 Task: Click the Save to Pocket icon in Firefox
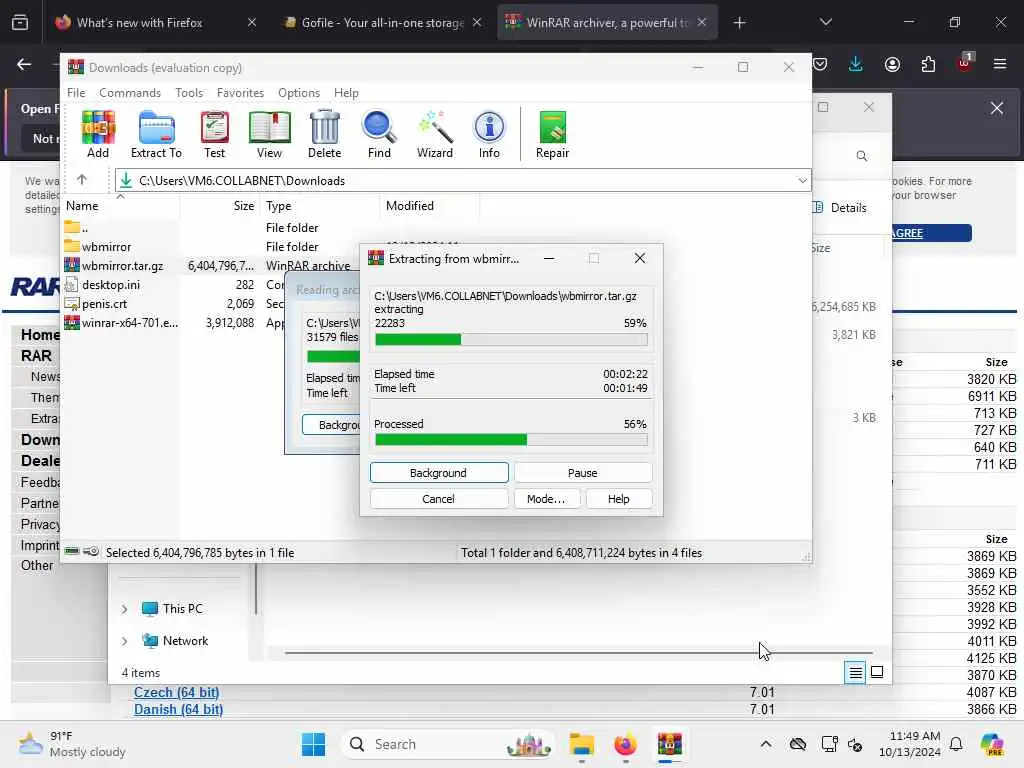tap(821, 64)
